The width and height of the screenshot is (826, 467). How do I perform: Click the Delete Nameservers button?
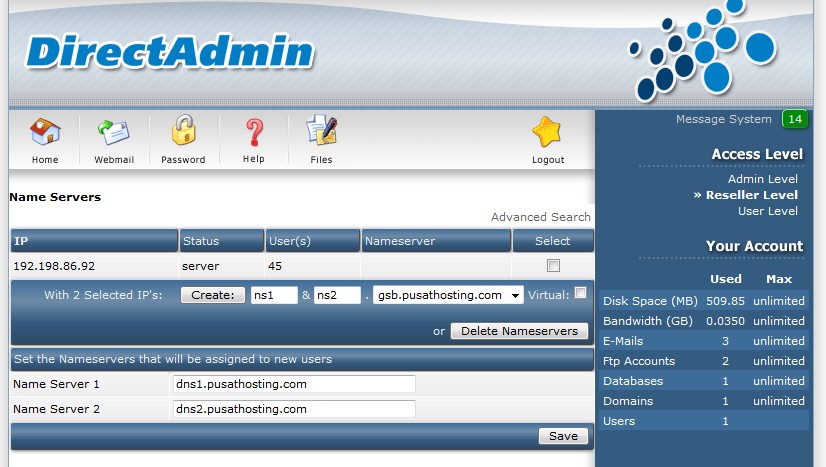[519, 331]
